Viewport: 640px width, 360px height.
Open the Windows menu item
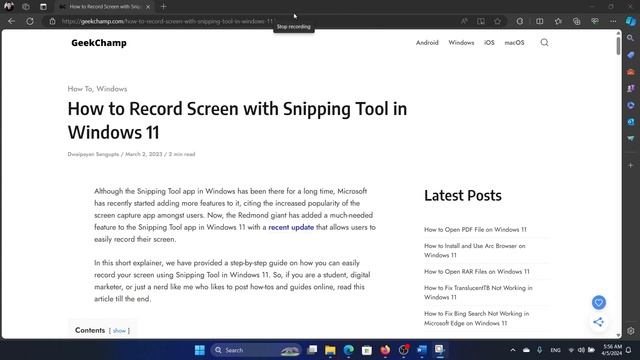point(461,42)
